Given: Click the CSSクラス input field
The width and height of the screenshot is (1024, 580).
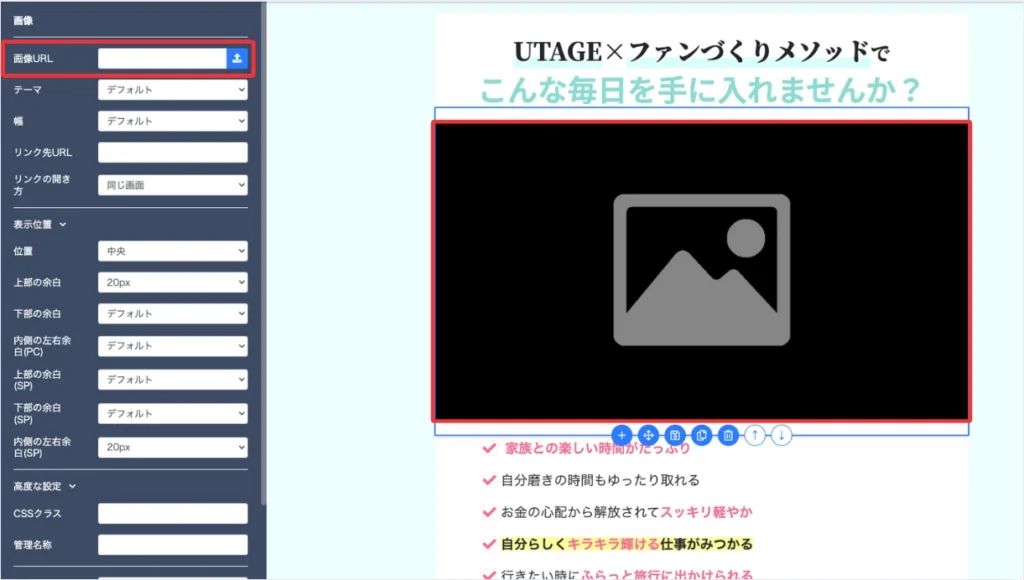Looking at the screenshot, I should pos(172,513).
